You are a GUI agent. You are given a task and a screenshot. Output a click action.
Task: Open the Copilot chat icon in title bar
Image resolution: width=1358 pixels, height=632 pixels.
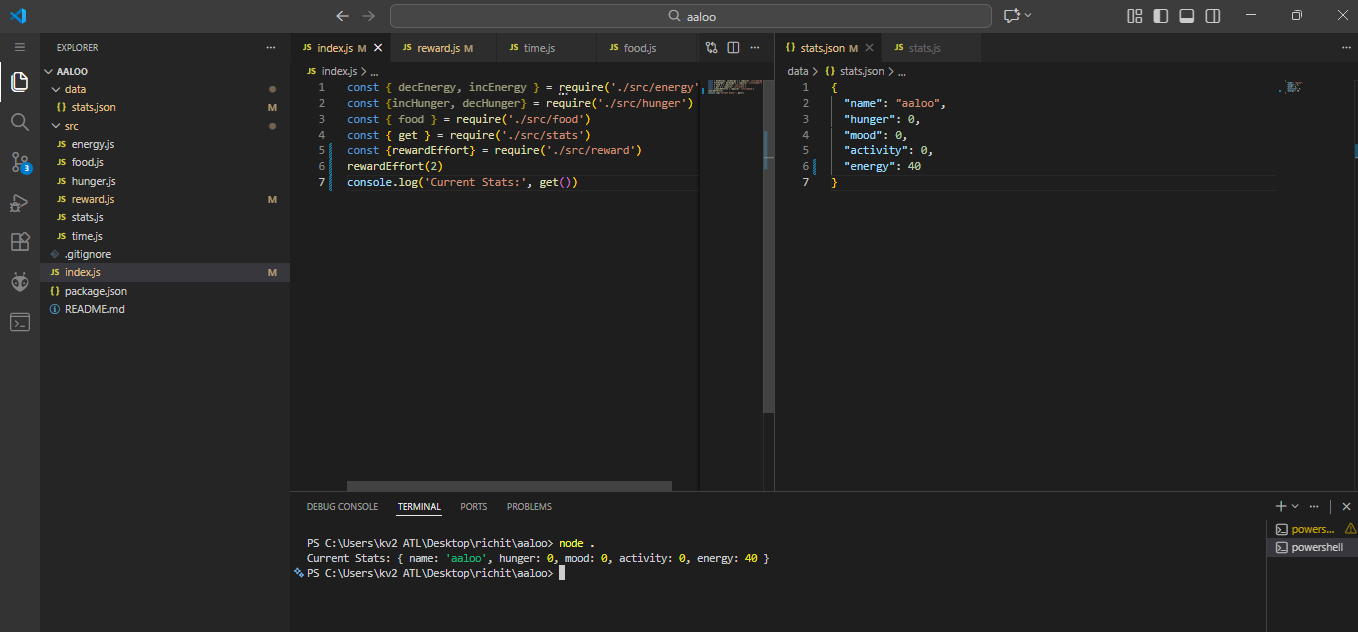tap(1011, 16)
